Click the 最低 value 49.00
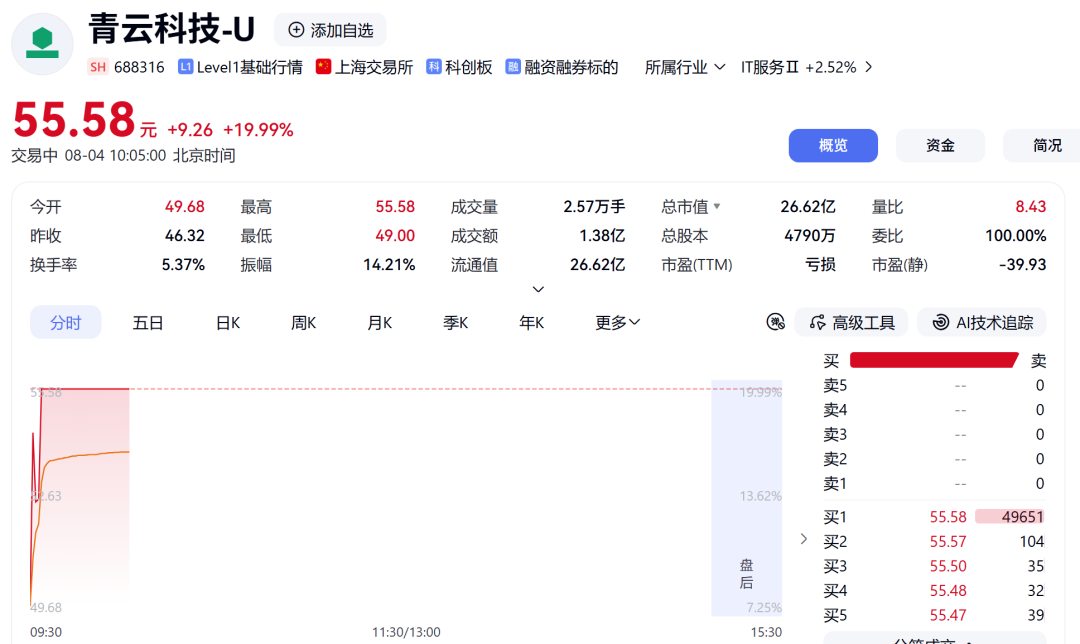The image size is (1080, 644). coord(395,236)
